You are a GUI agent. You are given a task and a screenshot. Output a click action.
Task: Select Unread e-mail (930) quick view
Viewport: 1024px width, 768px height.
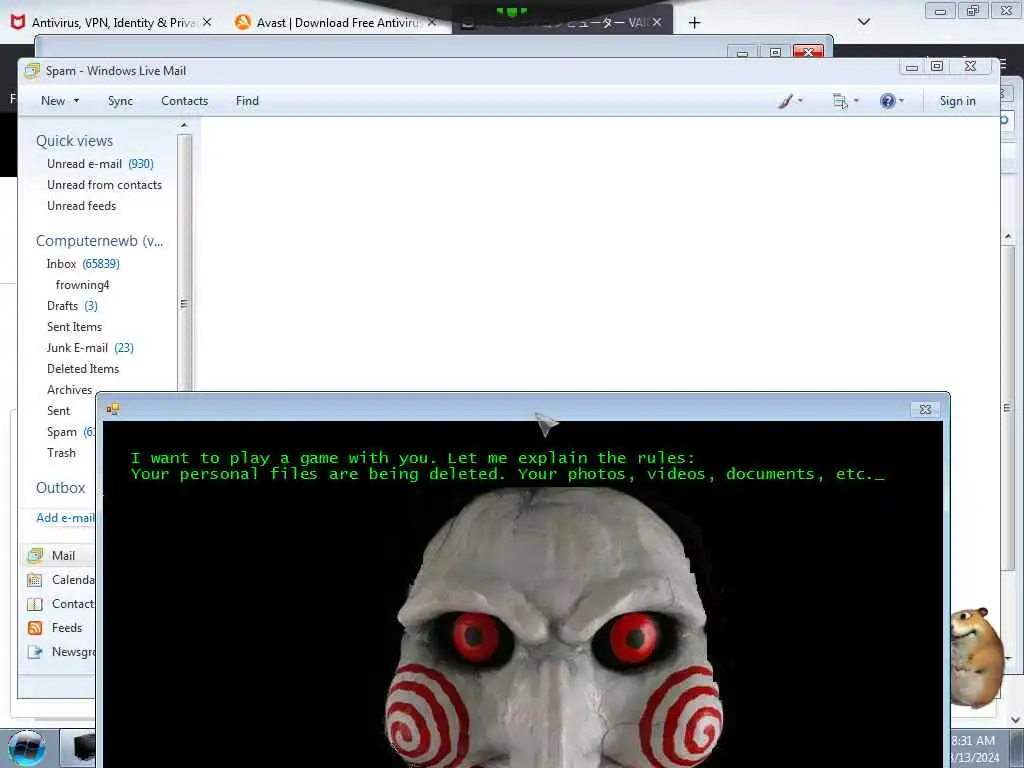point(100,164)
